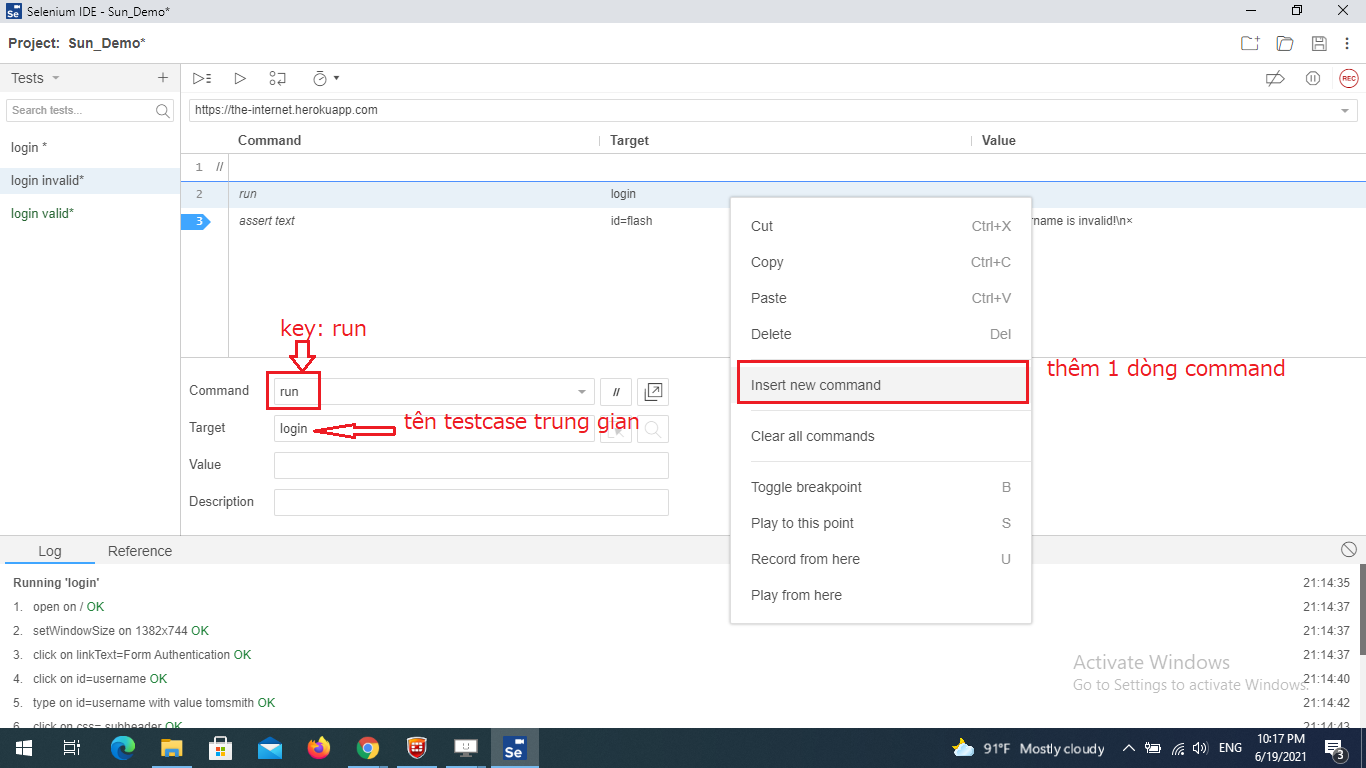The image size is (1366, 768).
Task: Open the three-dot more options menu
Action: [1347, 43]
